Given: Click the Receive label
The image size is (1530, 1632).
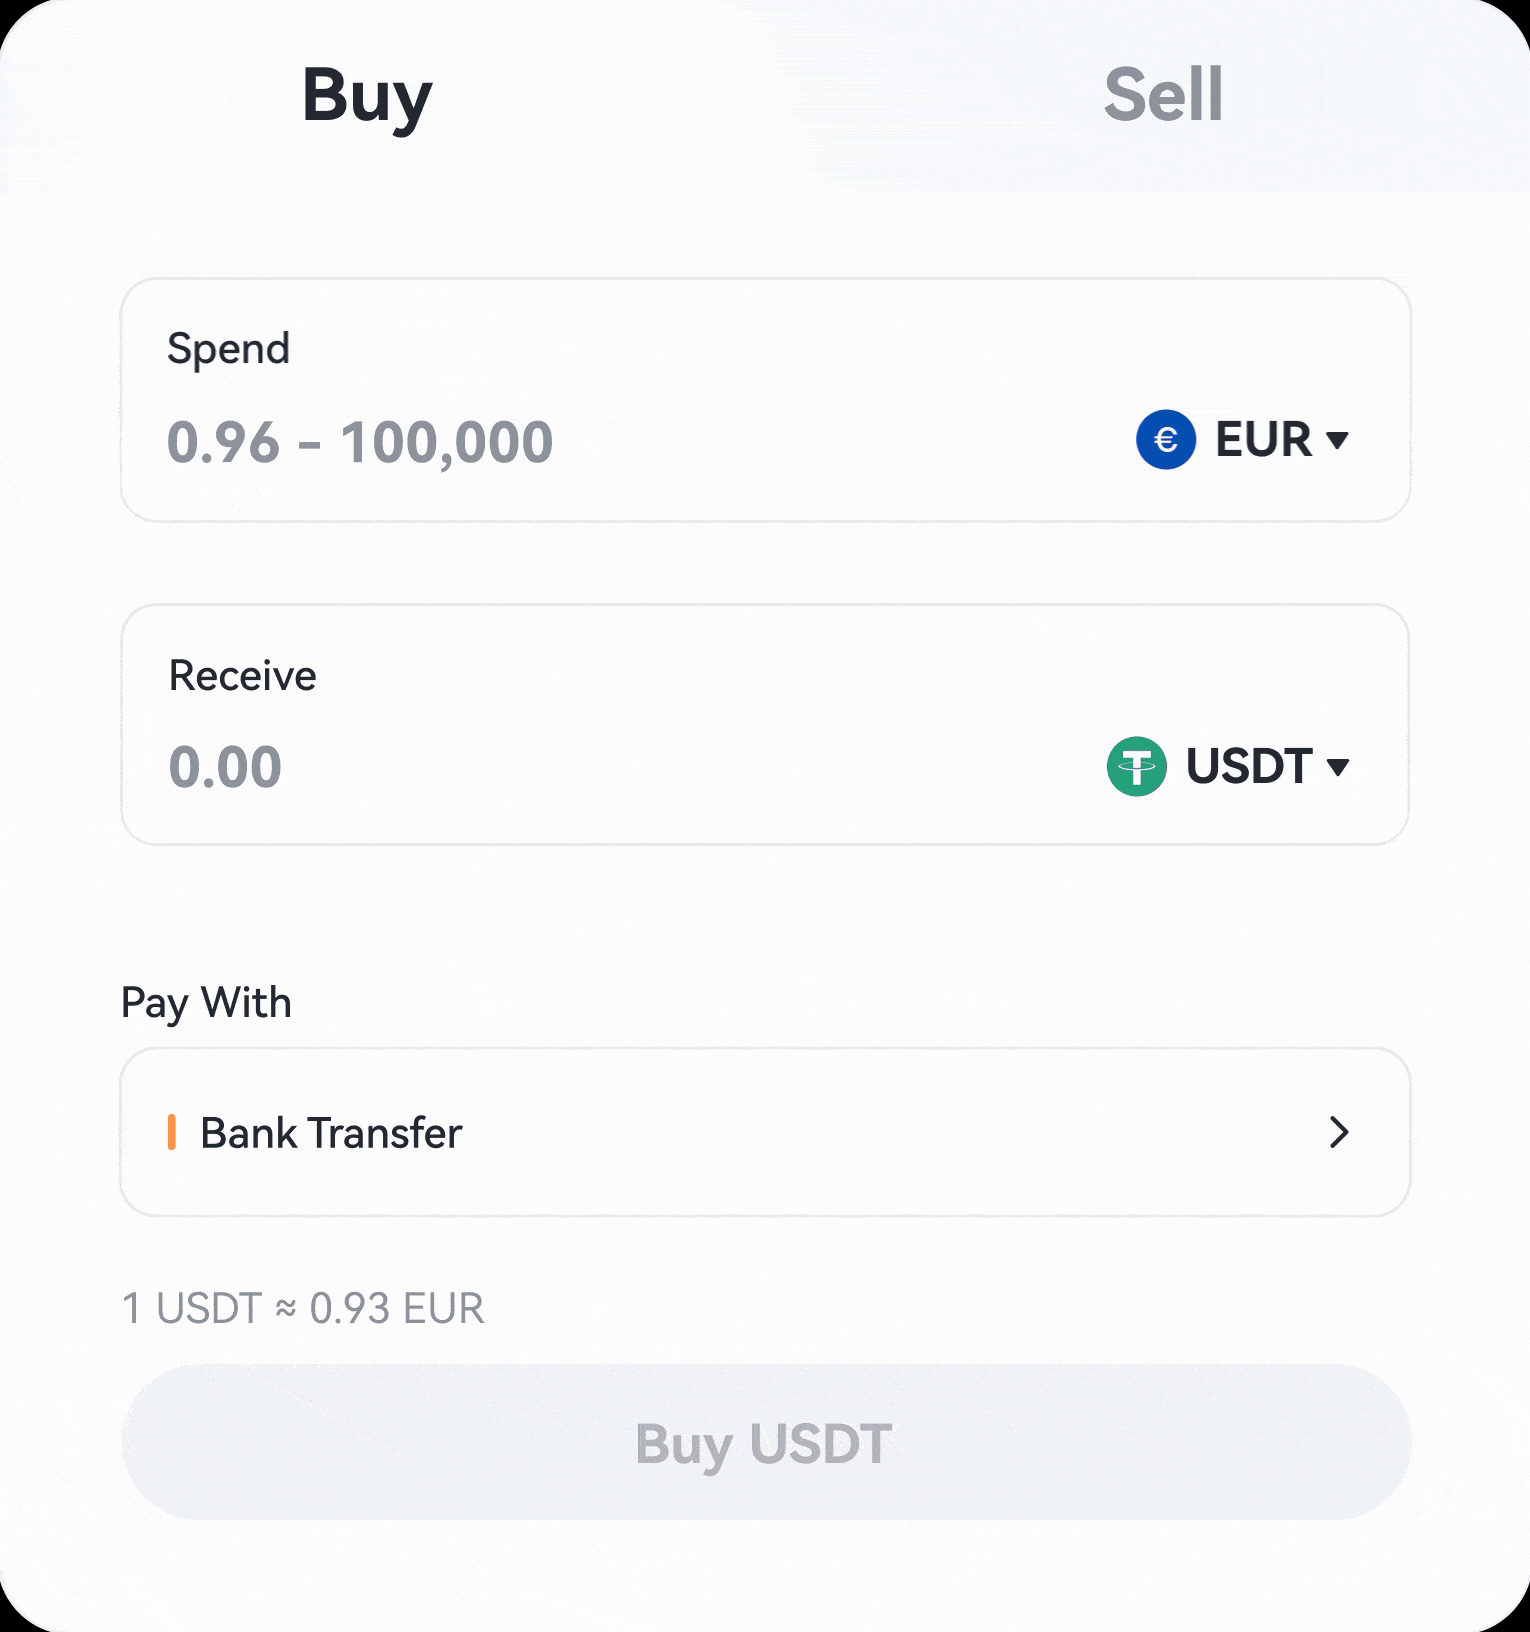Looking at the screenshot, I should (243, 676).
